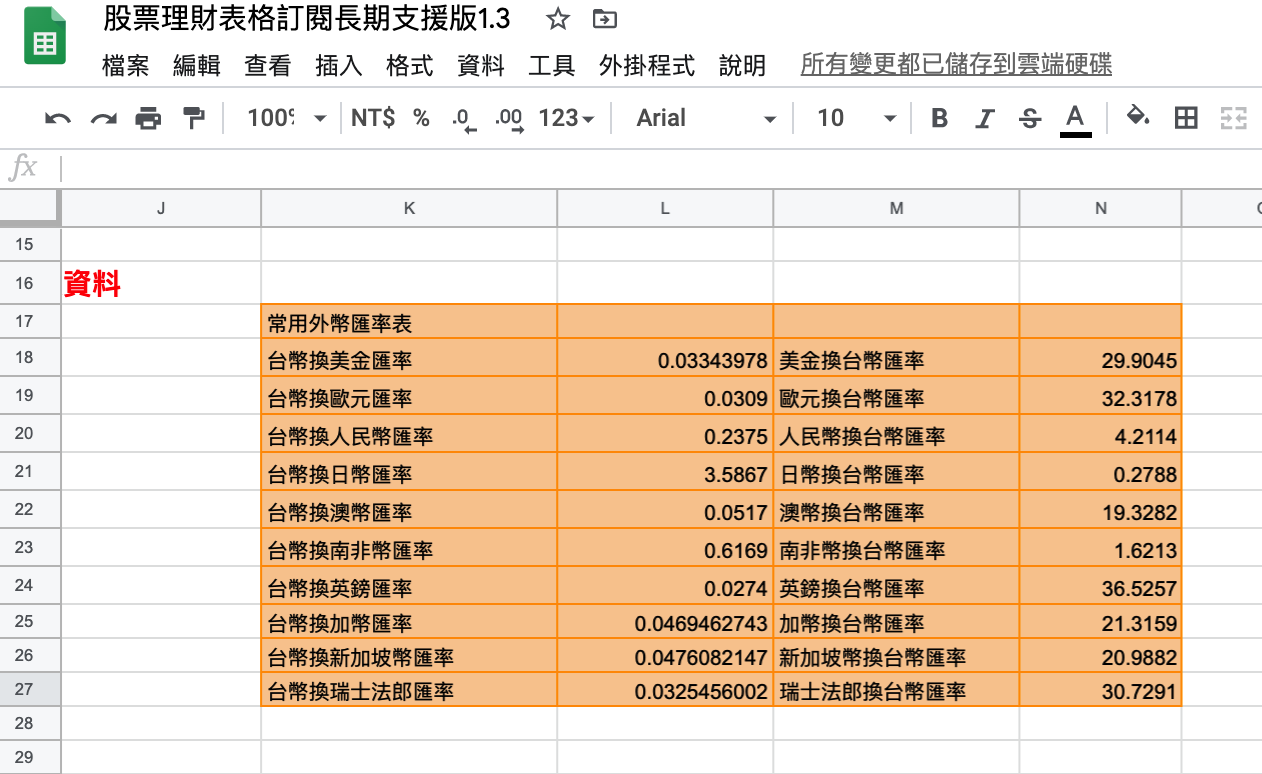Select the red 資料 cell
1262x774 pixels.
tap(161, 284)
